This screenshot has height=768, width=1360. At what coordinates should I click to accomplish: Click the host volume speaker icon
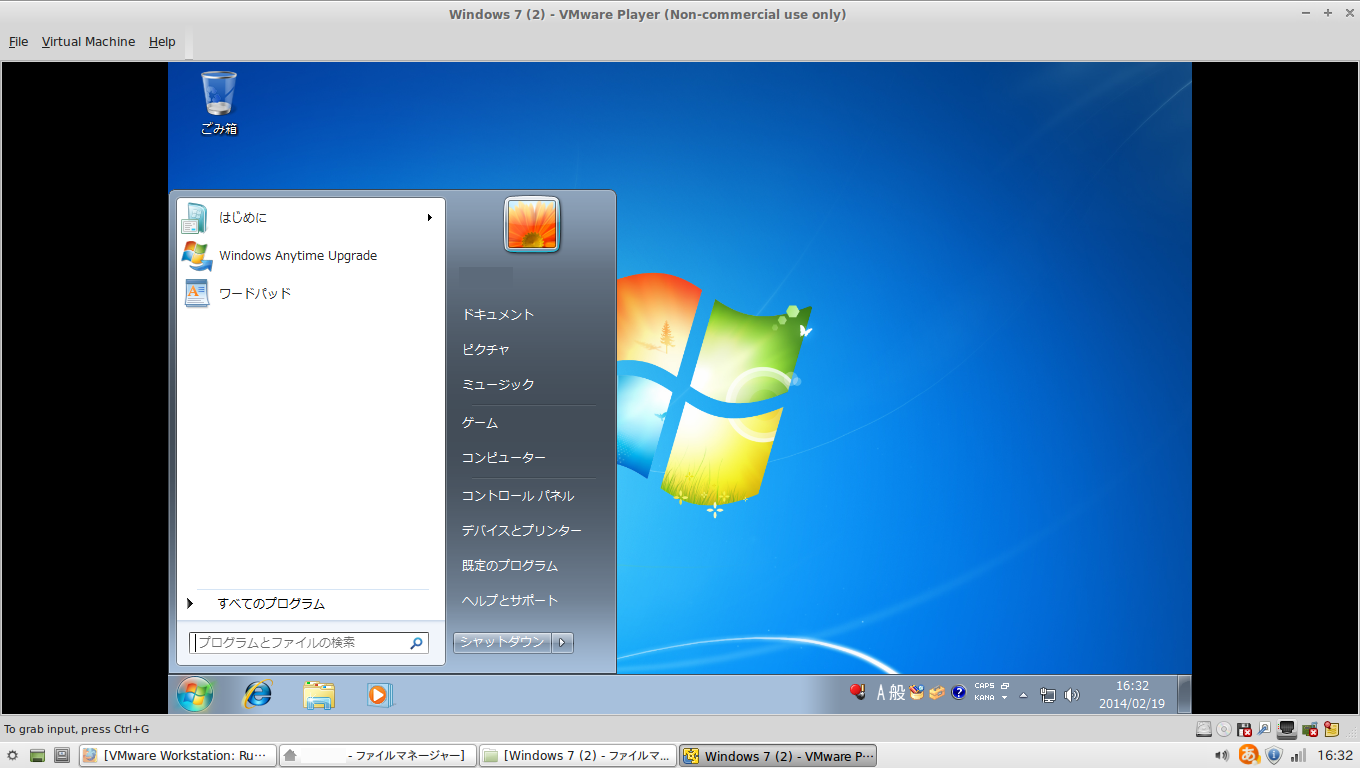click(1222, 756)
